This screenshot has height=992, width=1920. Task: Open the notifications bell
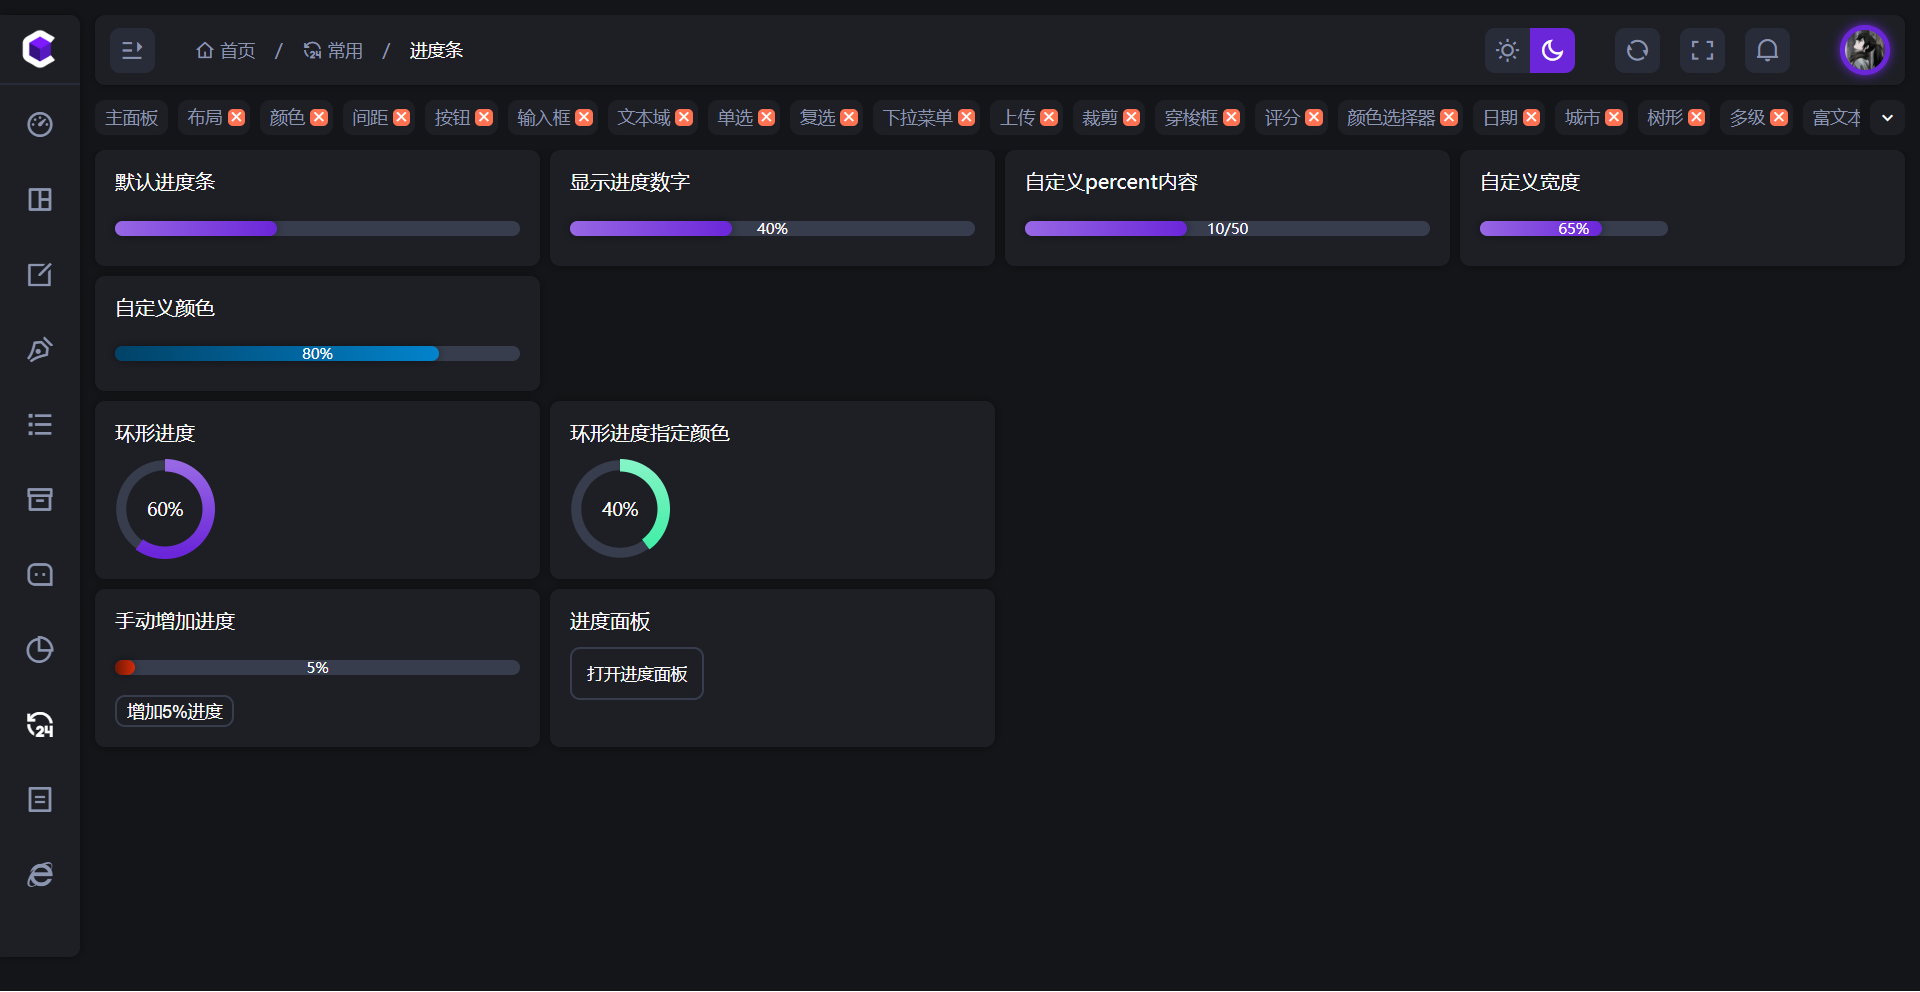pos(1767,50)
